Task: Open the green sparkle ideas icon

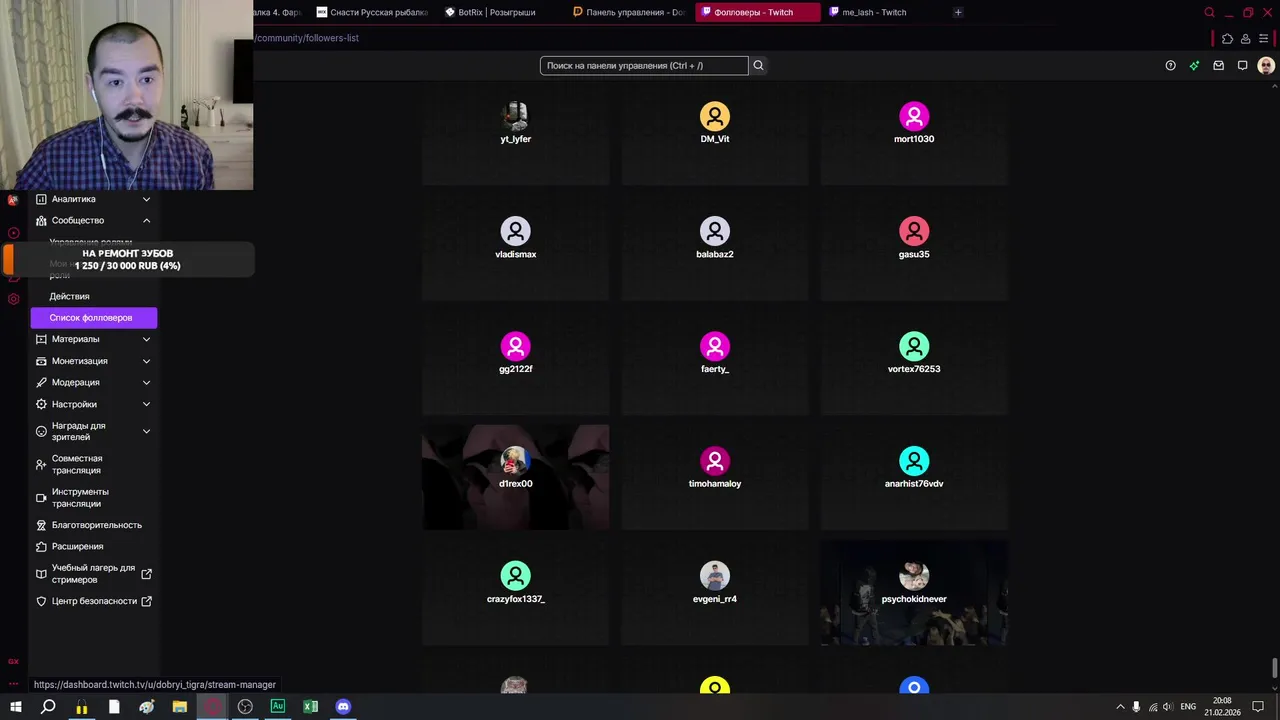Action: (x=1194, y=66)
